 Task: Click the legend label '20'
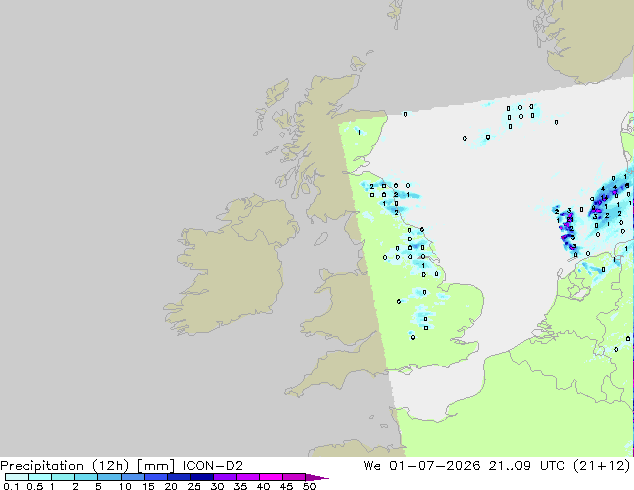[x=171, y=486]
